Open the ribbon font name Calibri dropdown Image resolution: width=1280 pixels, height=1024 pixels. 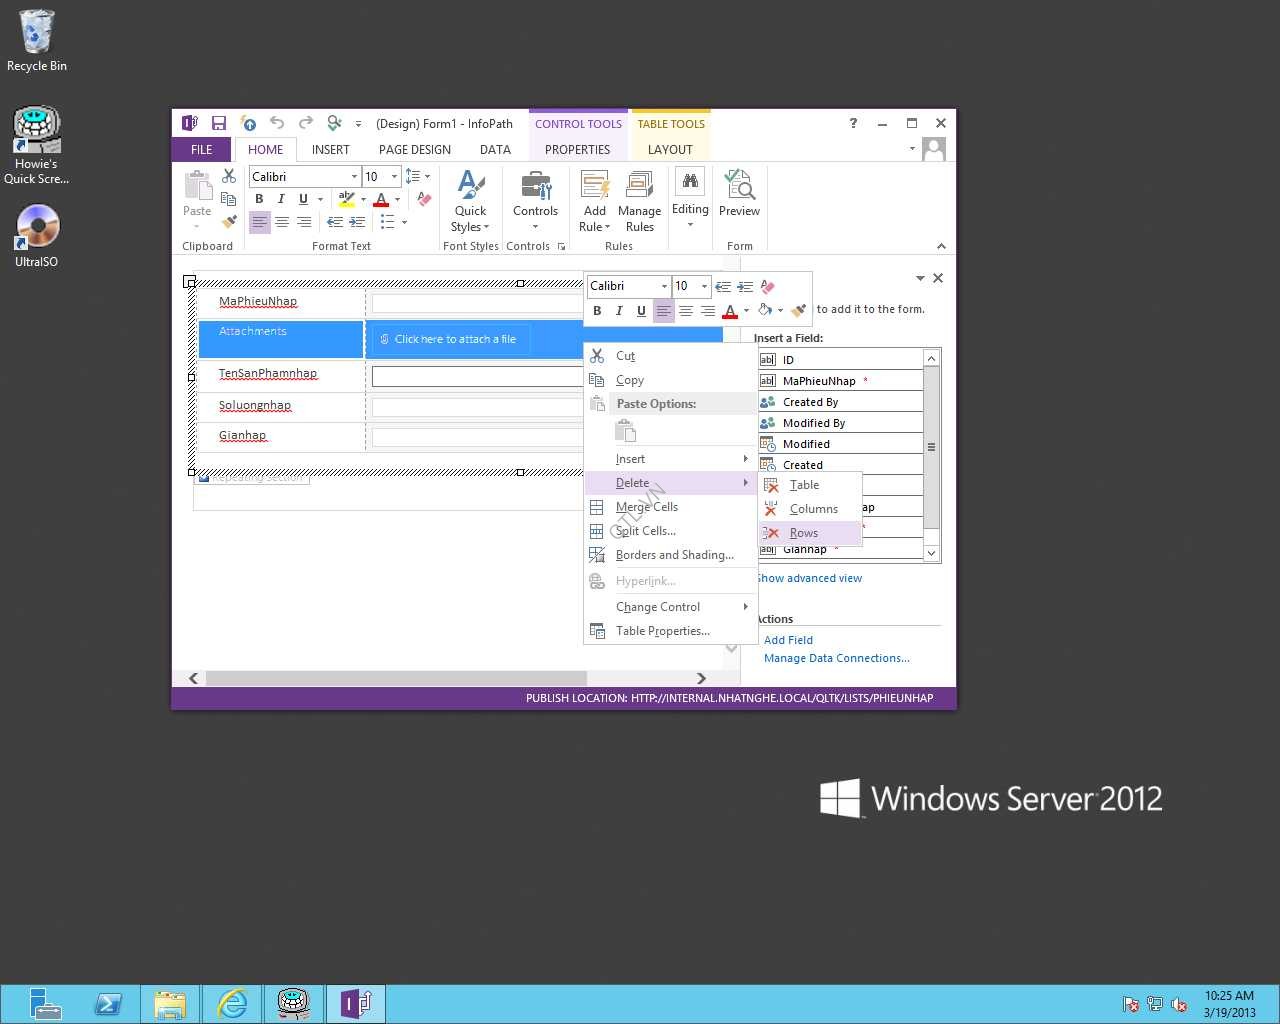point(354,177)
